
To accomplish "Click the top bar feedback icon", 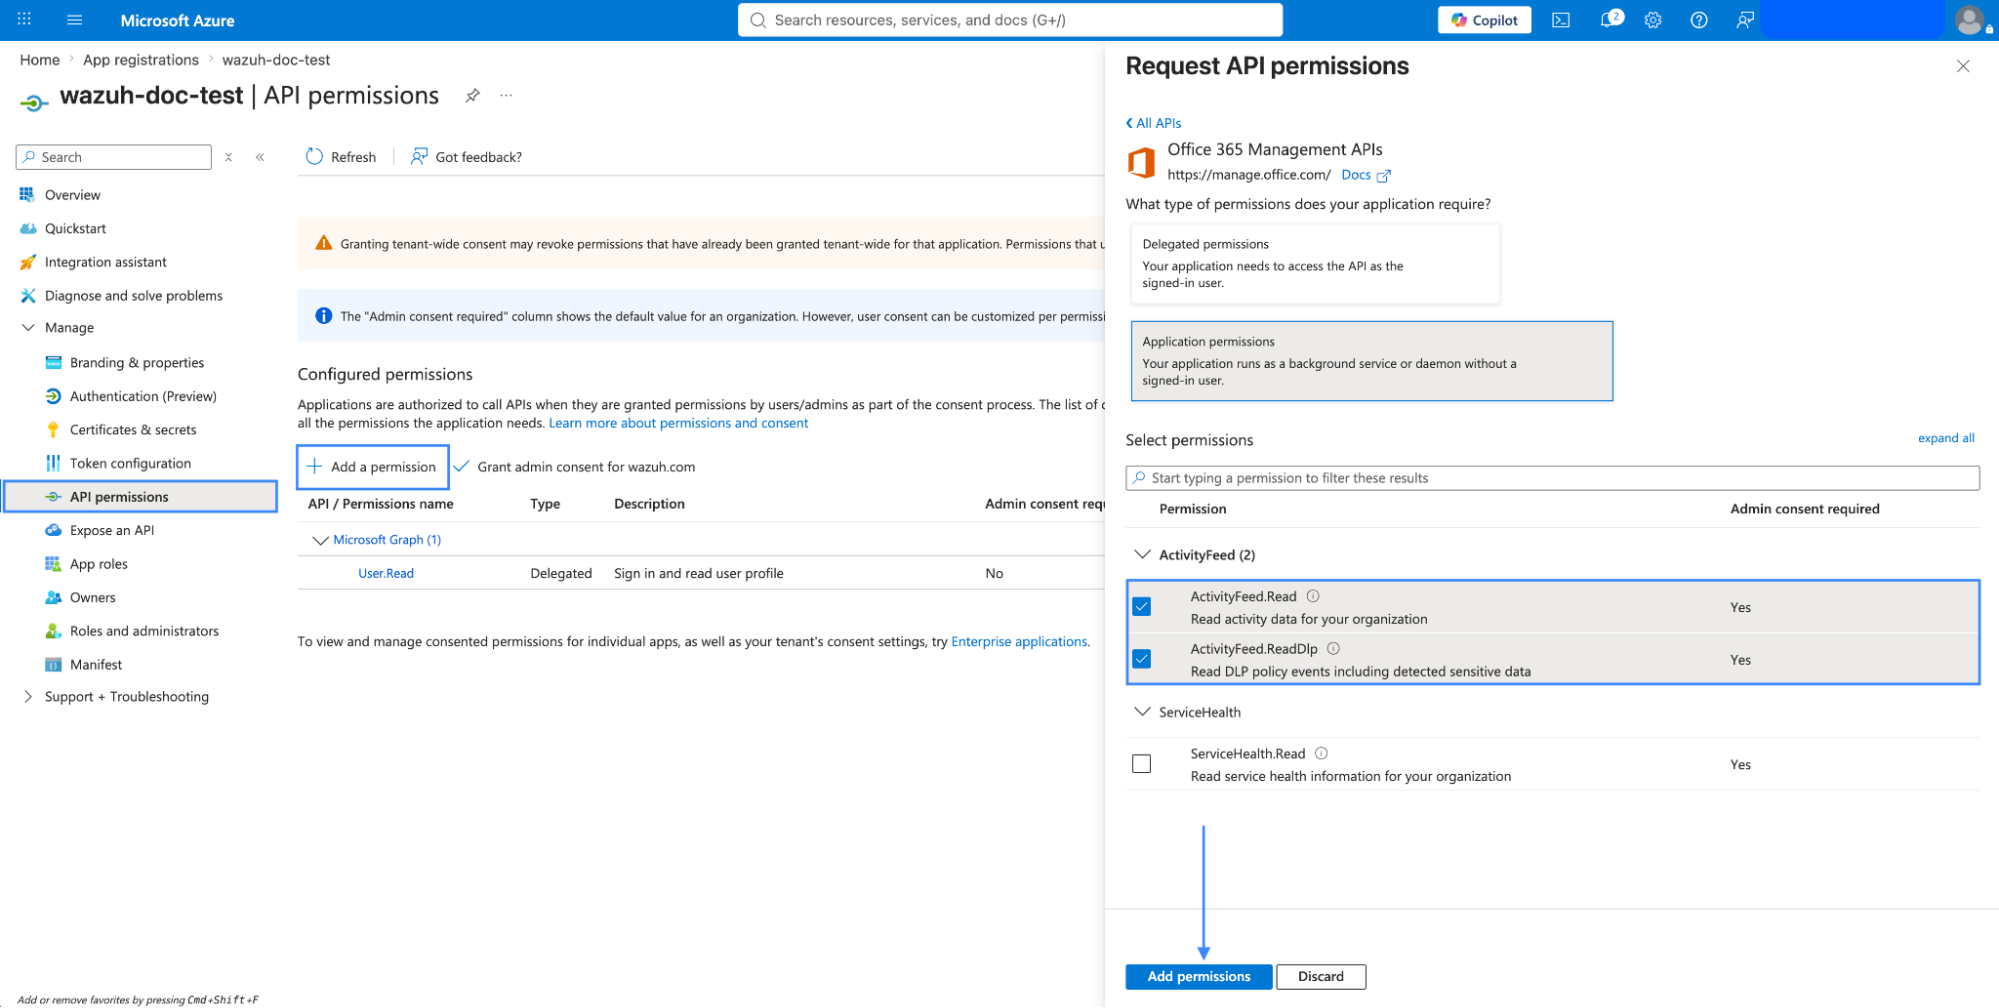I will [x=1745, y=20].
